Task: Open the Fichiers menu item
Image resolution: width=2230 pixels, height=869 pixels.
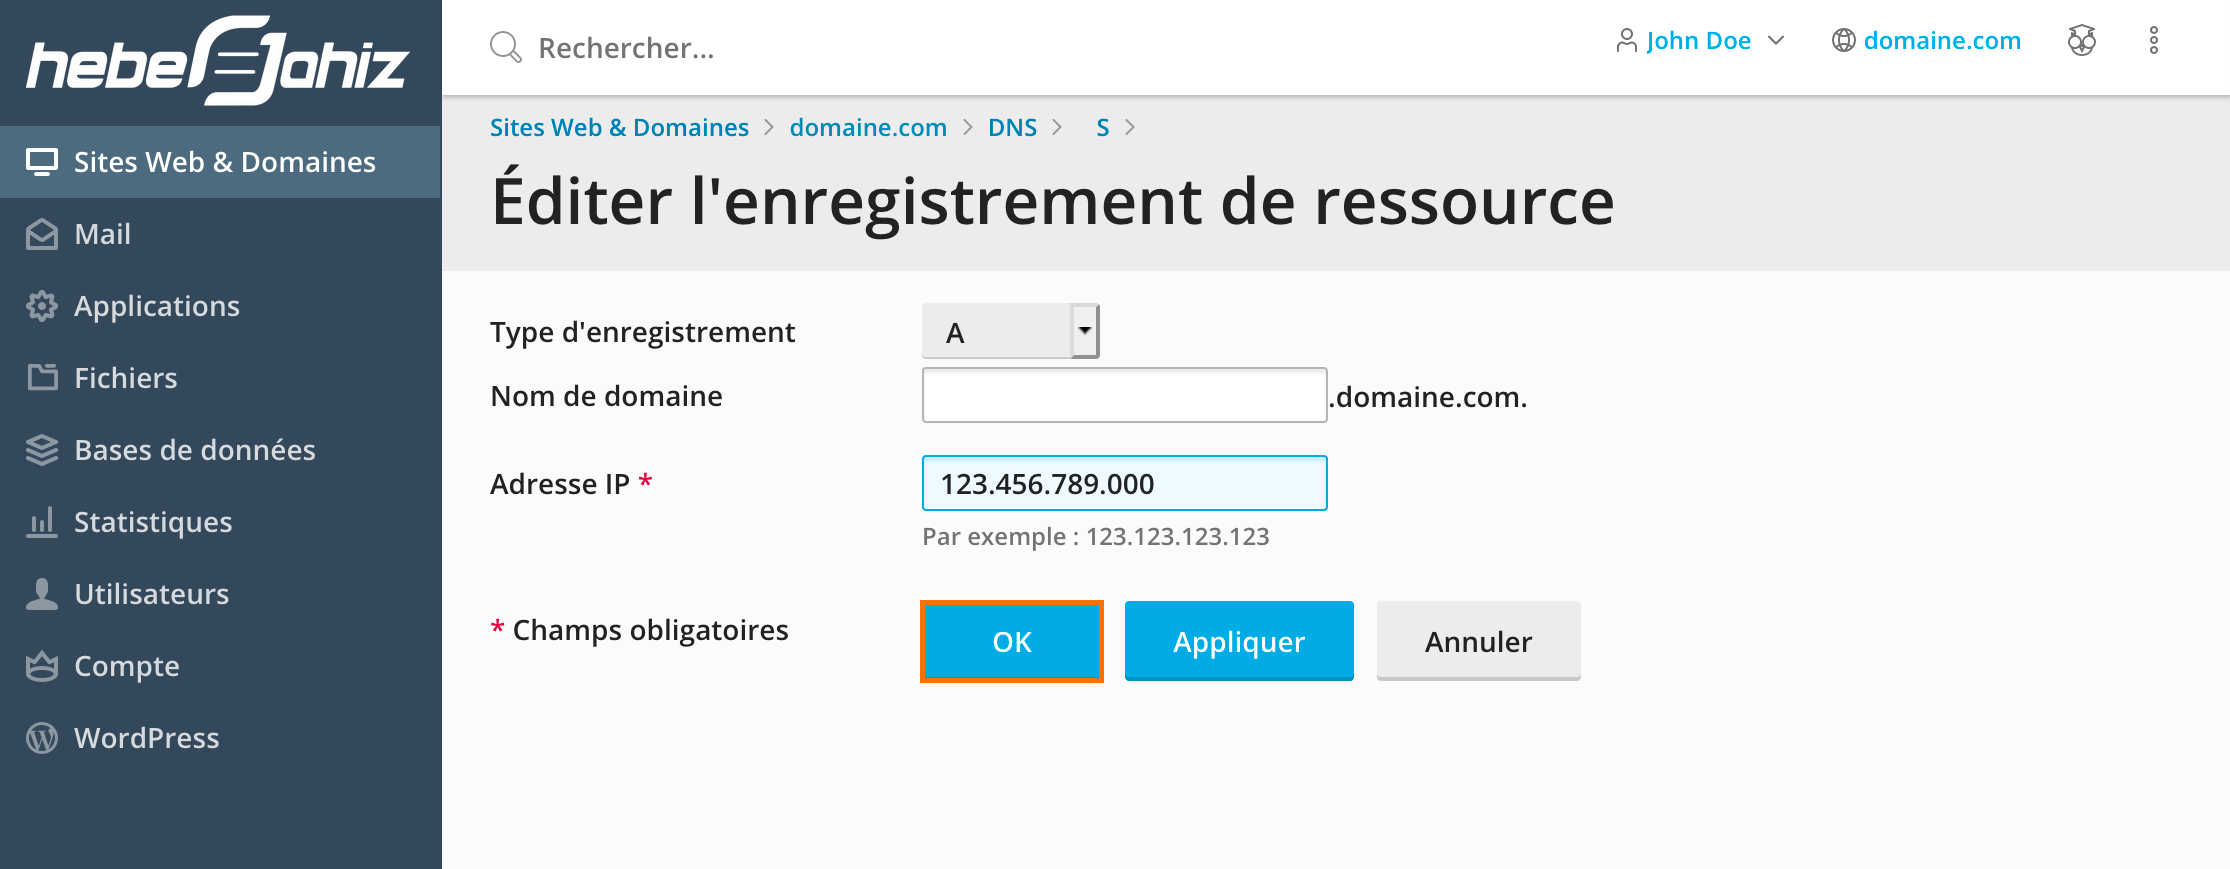Action: (221, 378)
